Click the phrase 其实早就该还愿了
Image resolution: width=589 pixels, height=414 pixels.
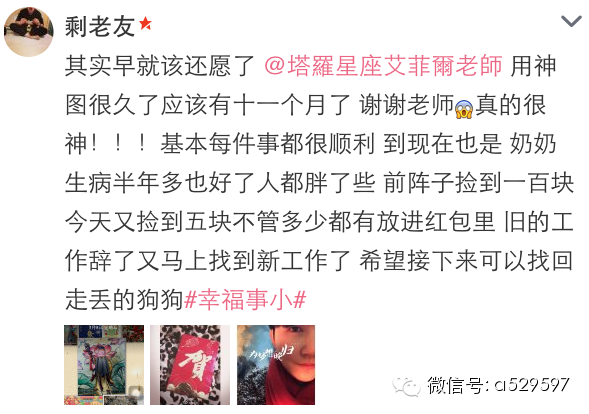point(160,66)
